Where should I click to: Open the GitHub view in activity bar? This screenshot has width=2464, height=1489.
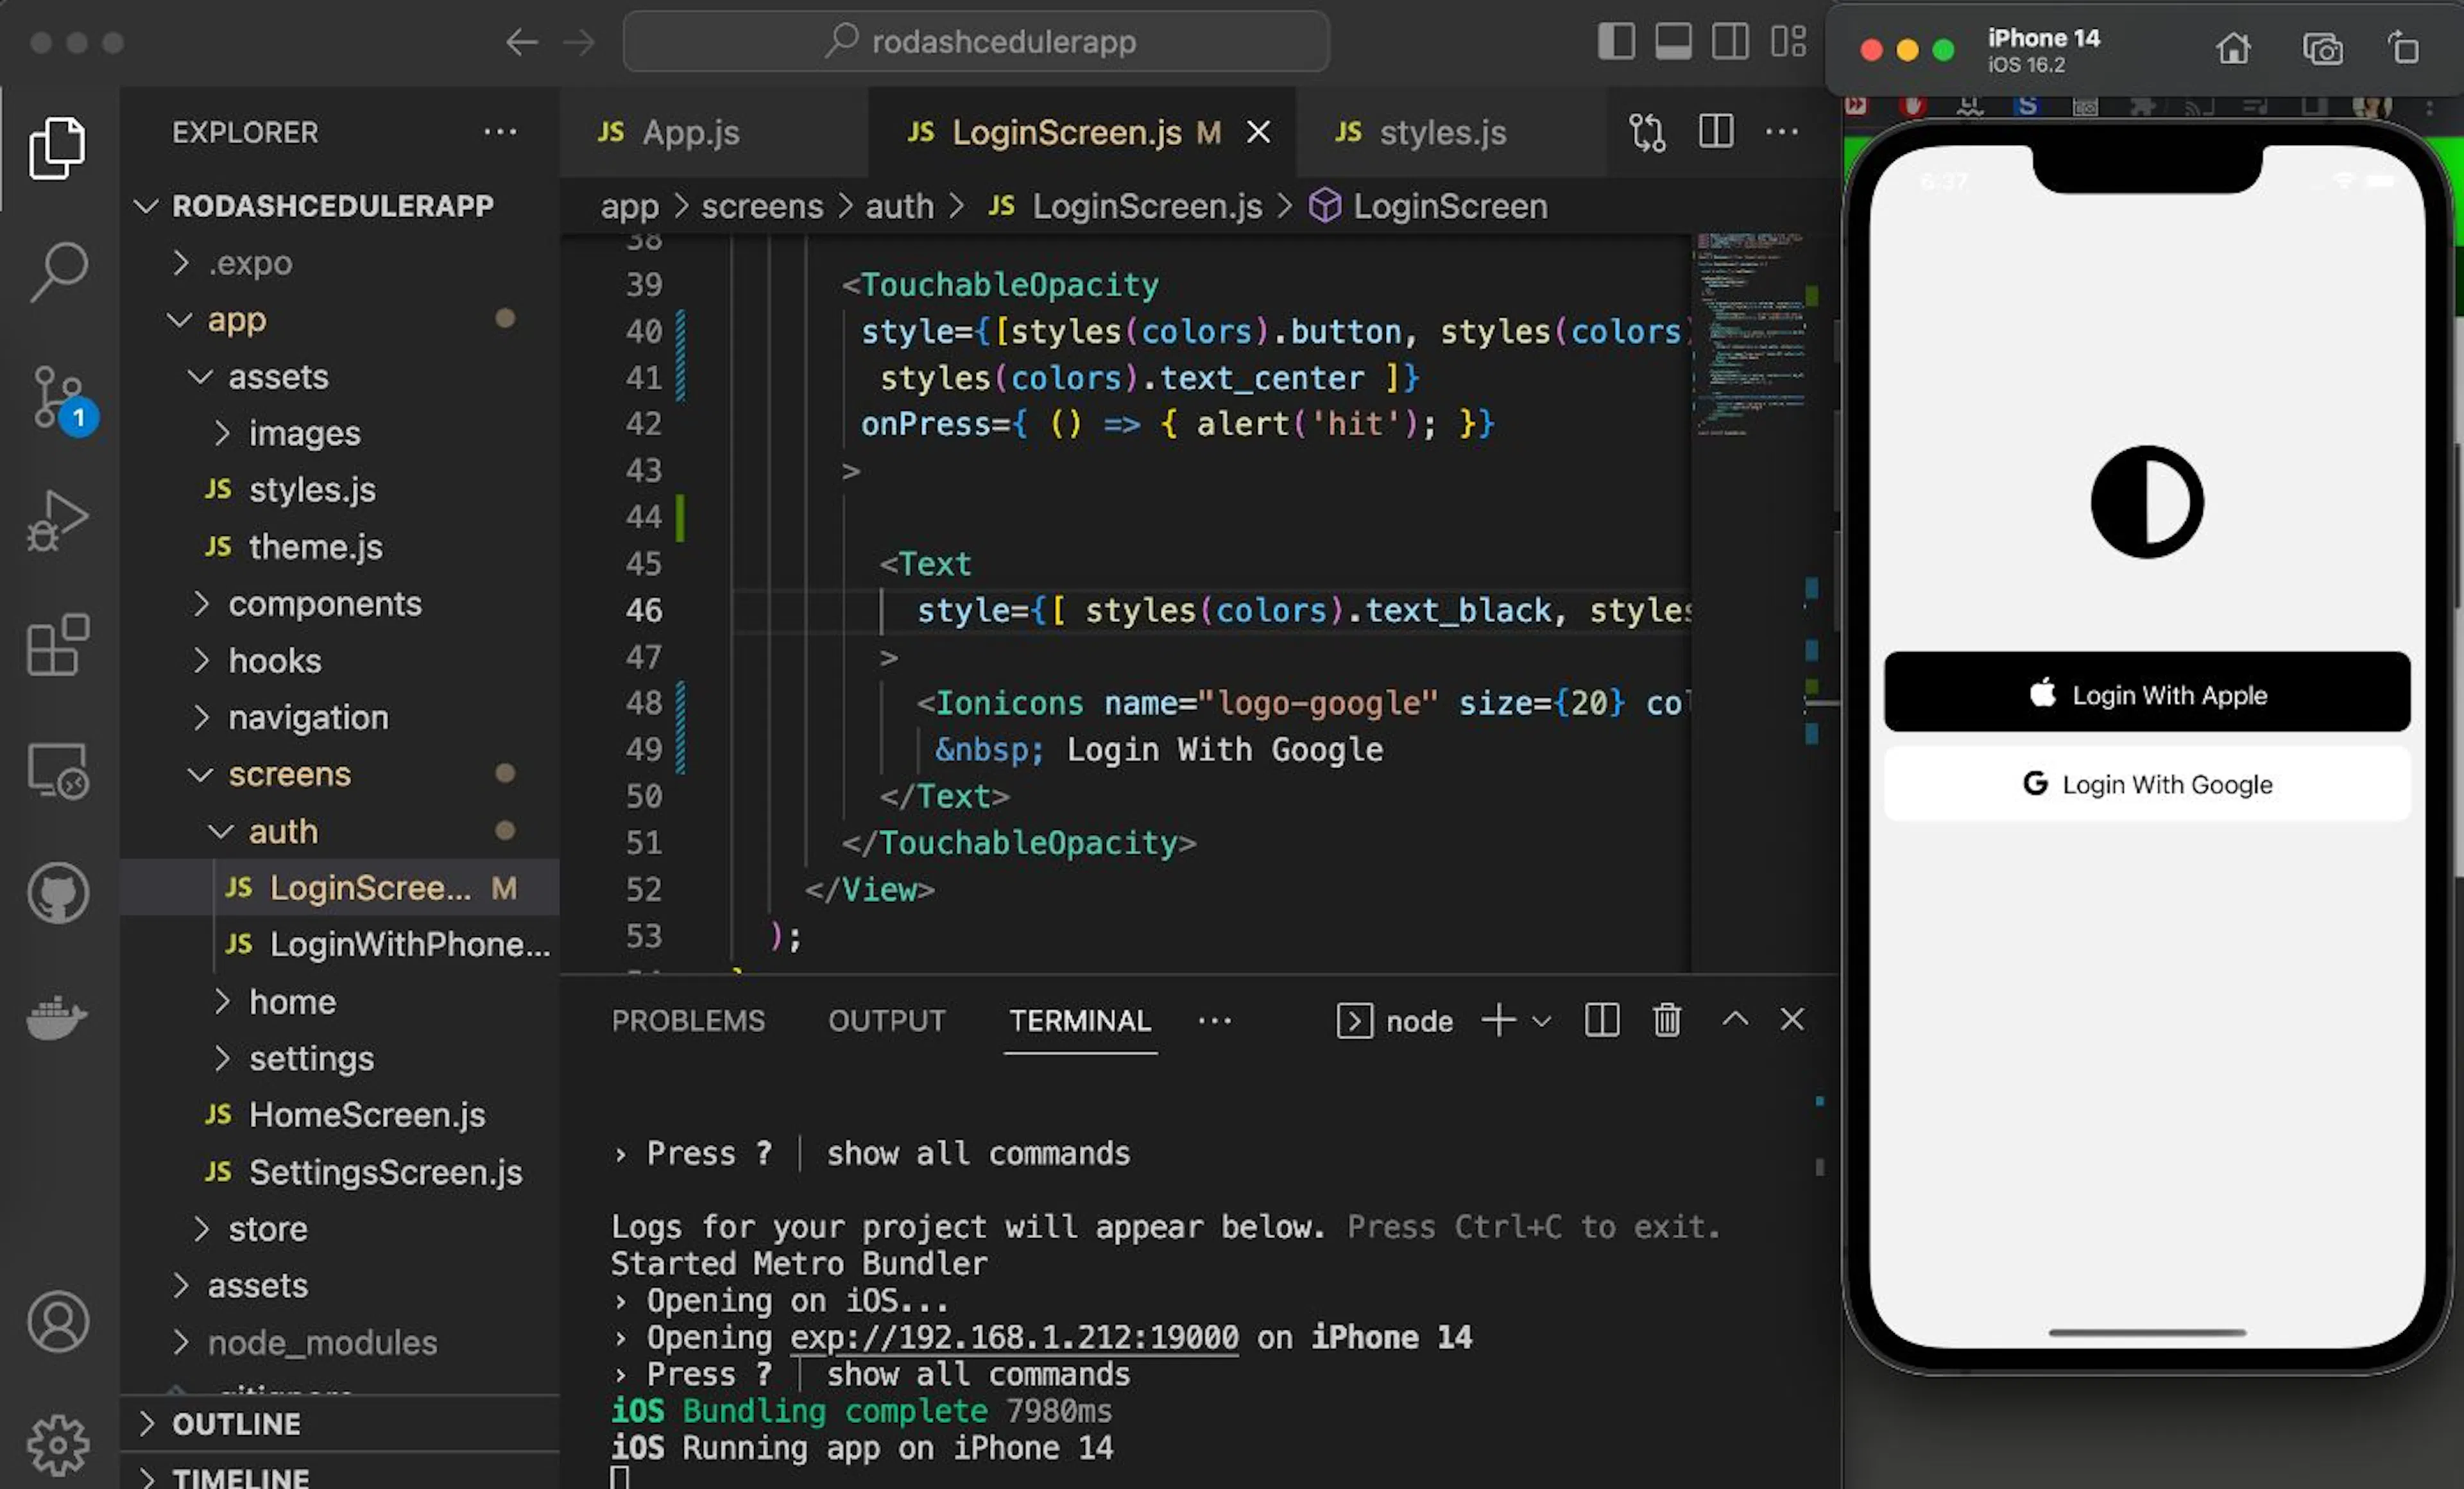pyautogui.click(x=57, y=893)
